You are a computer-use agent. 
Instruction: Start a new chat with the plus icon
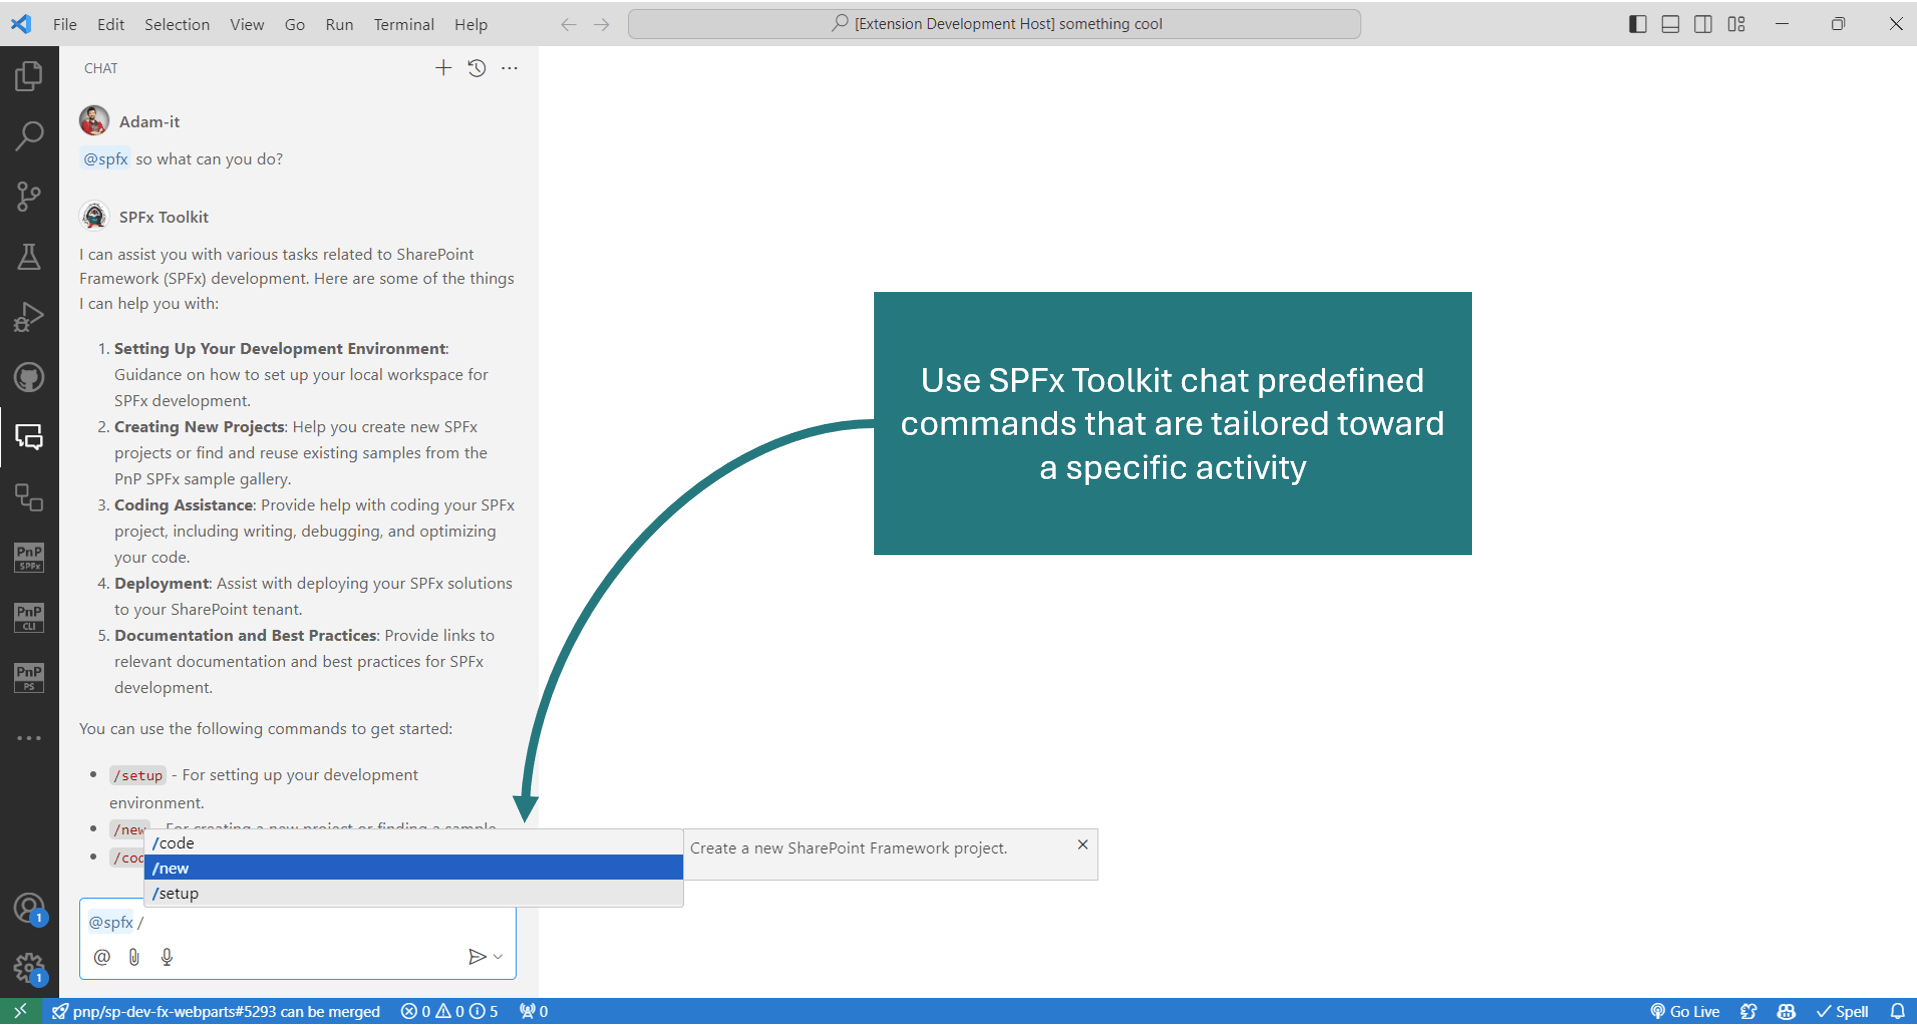pos(443,67)
